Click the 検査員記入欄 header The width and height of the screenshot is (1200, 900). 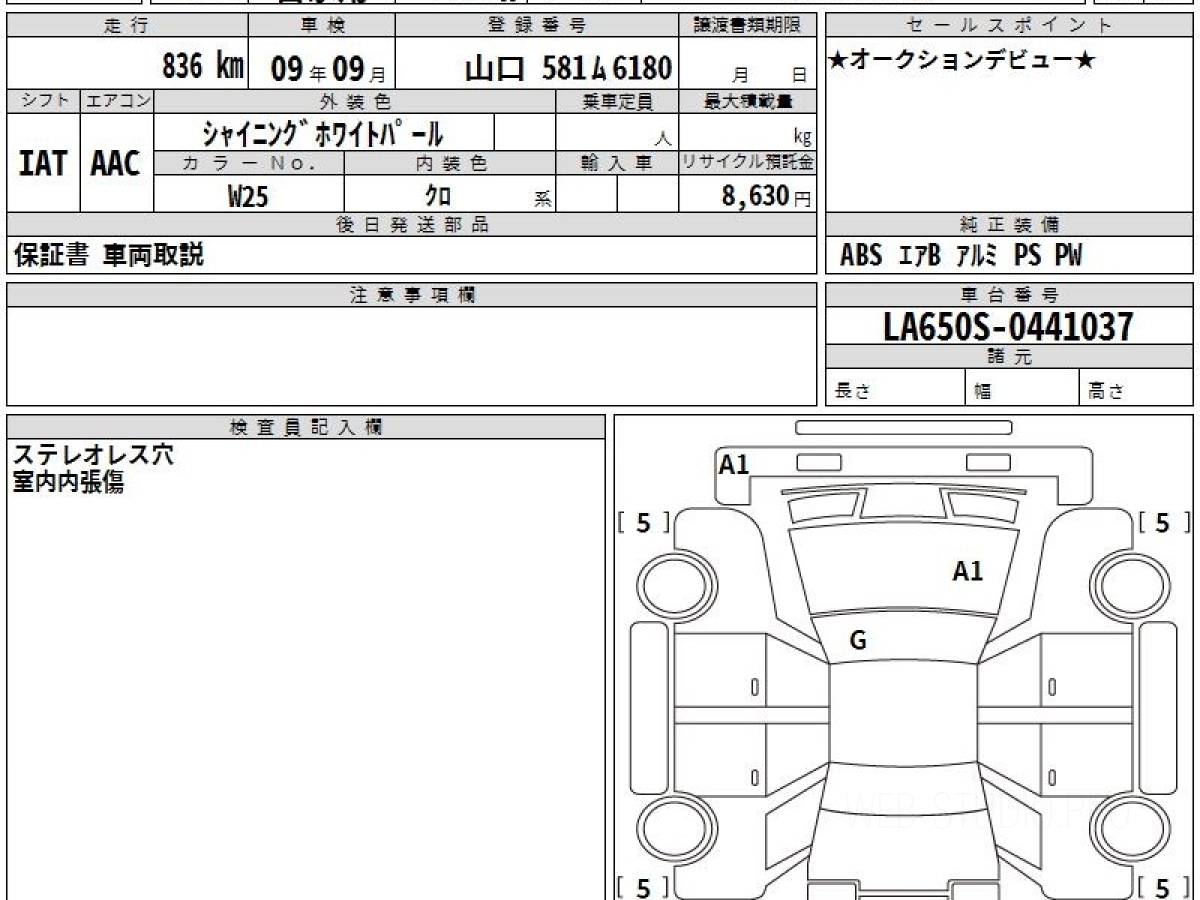[x=306, y=426]
